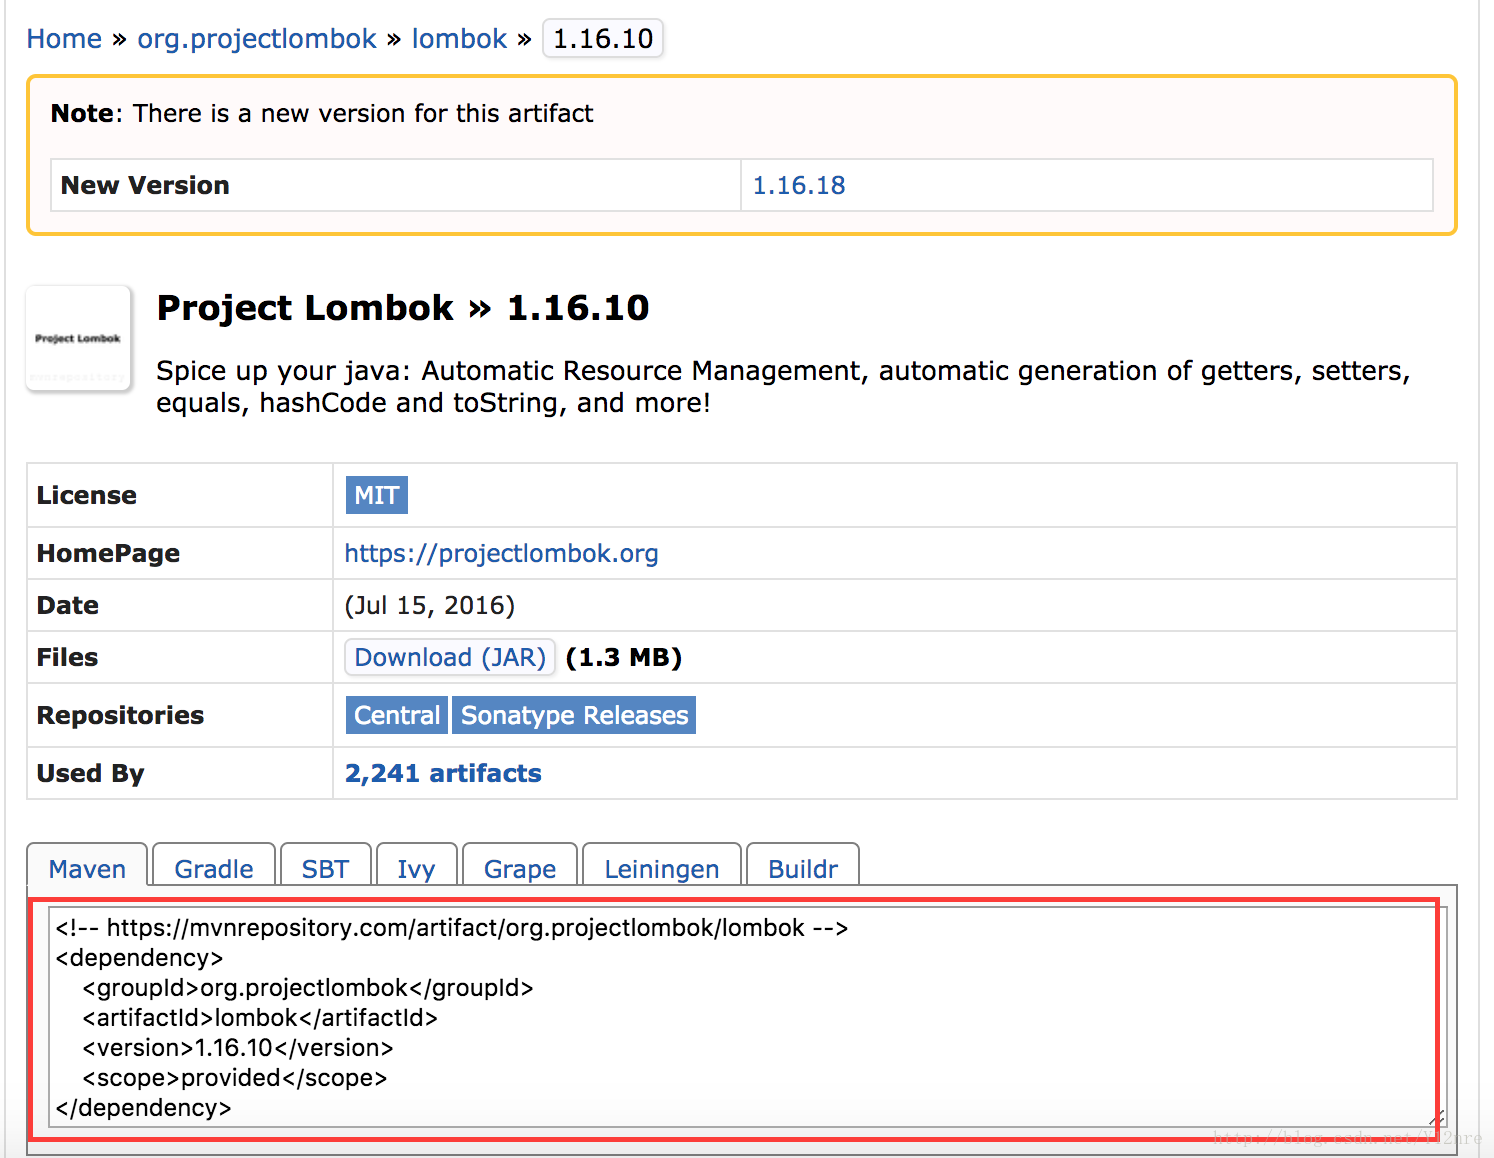Click the textarea resize handle corner
Screen dimensions: 1494x1158
coord(1437,1118)
